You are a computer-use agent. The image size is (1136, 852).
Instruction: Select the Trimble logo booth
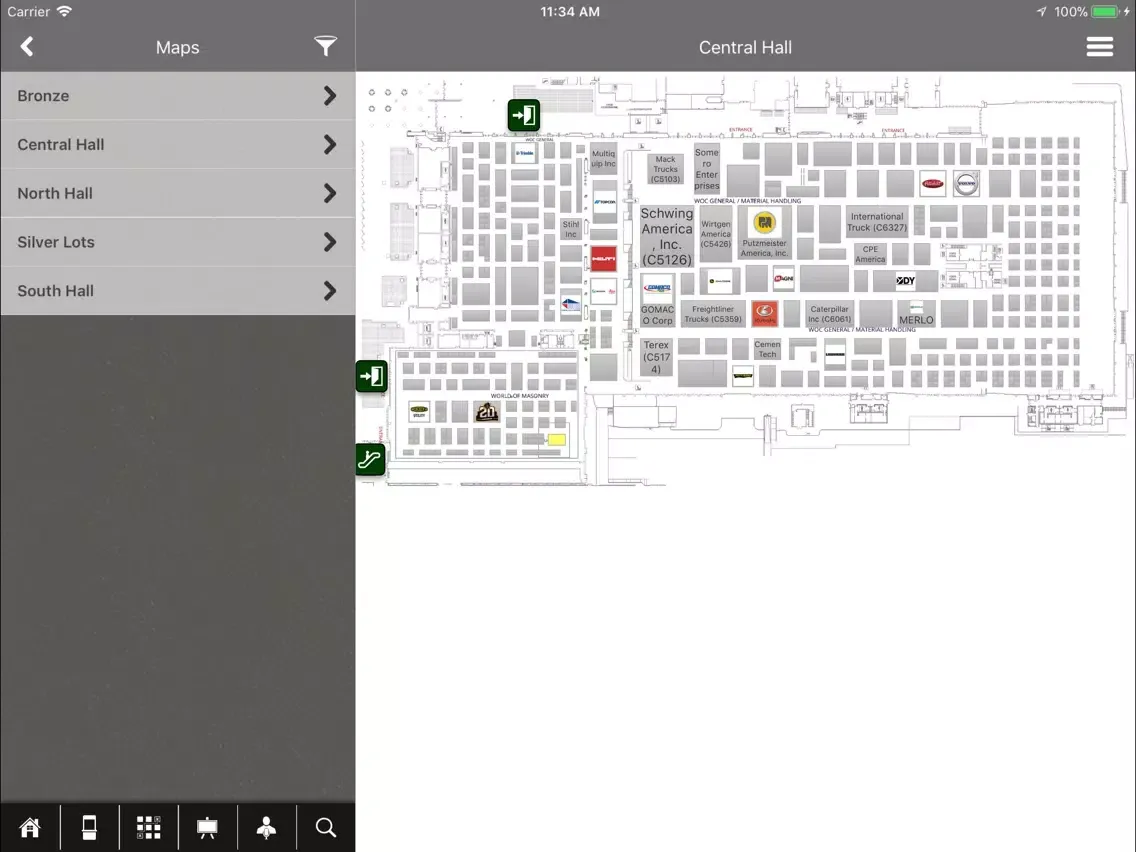coord(525,153)
